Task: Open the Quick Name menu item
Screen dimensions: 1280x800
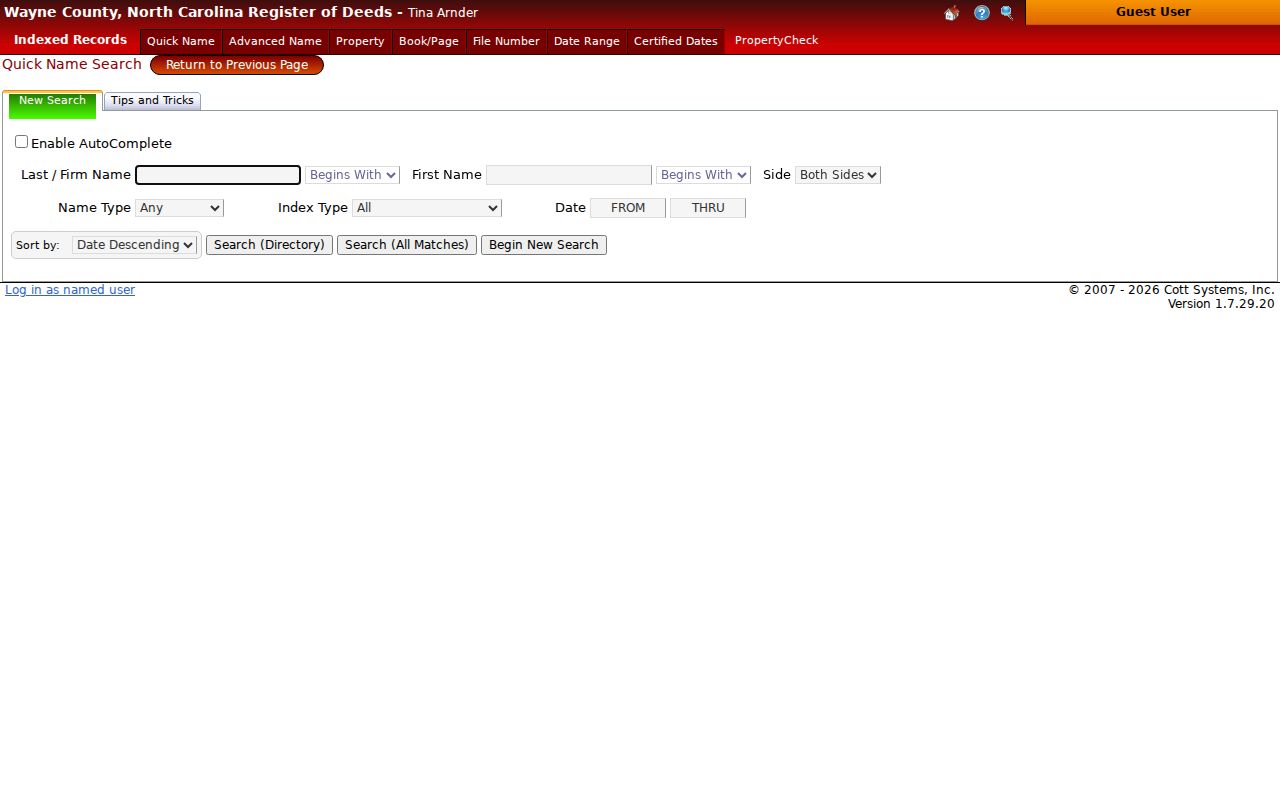Action: [181, 41]
